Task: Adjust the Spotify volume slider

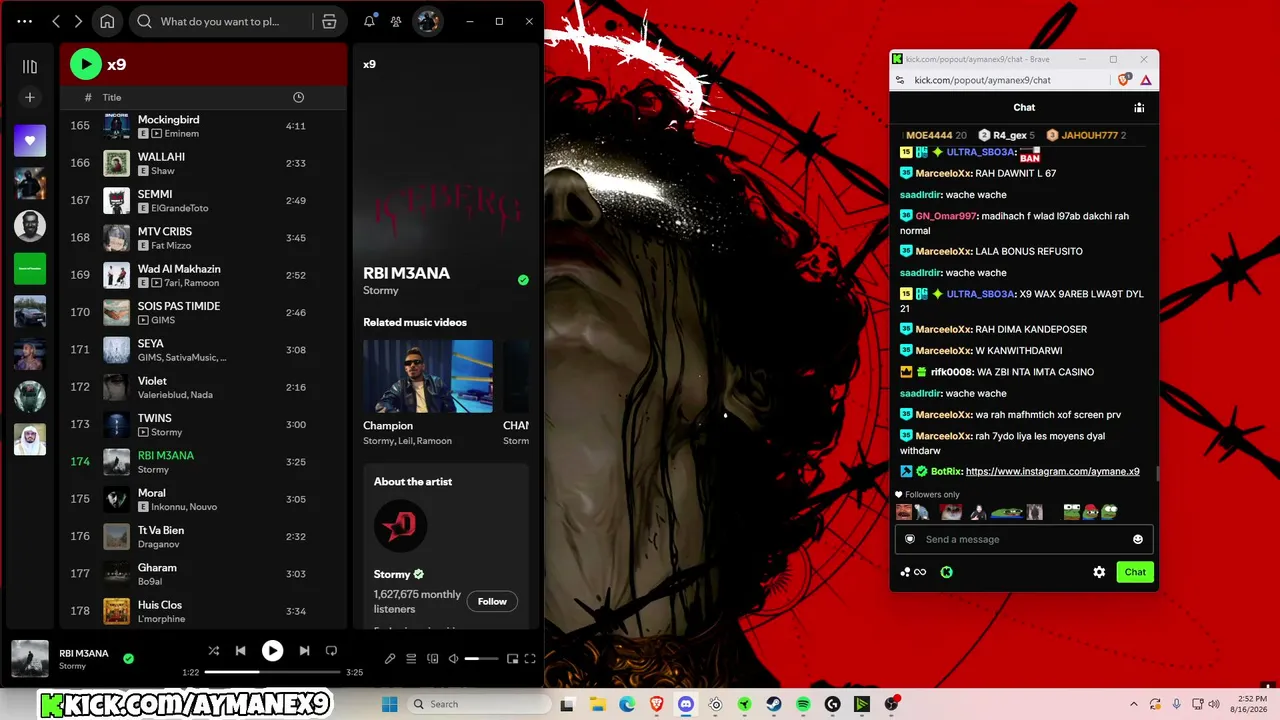Action: pyautogui.click(x=481, y=659)
